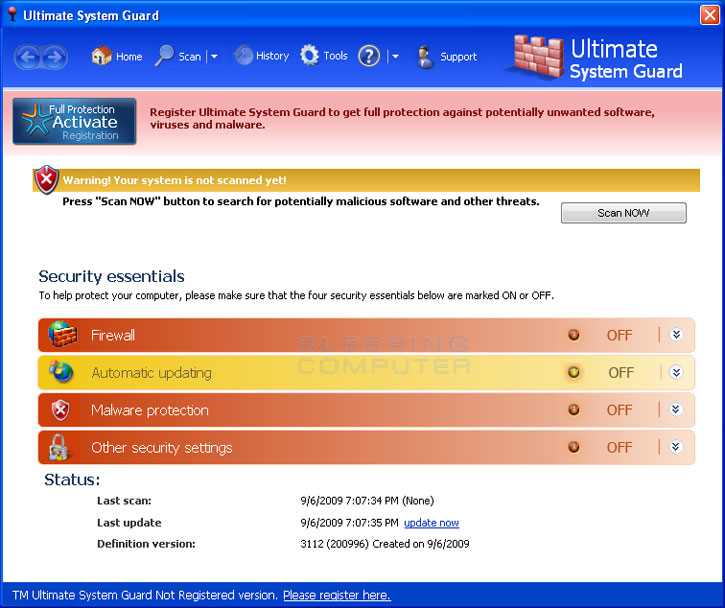Toggle the Firewall OFF switch

[574, 335]
